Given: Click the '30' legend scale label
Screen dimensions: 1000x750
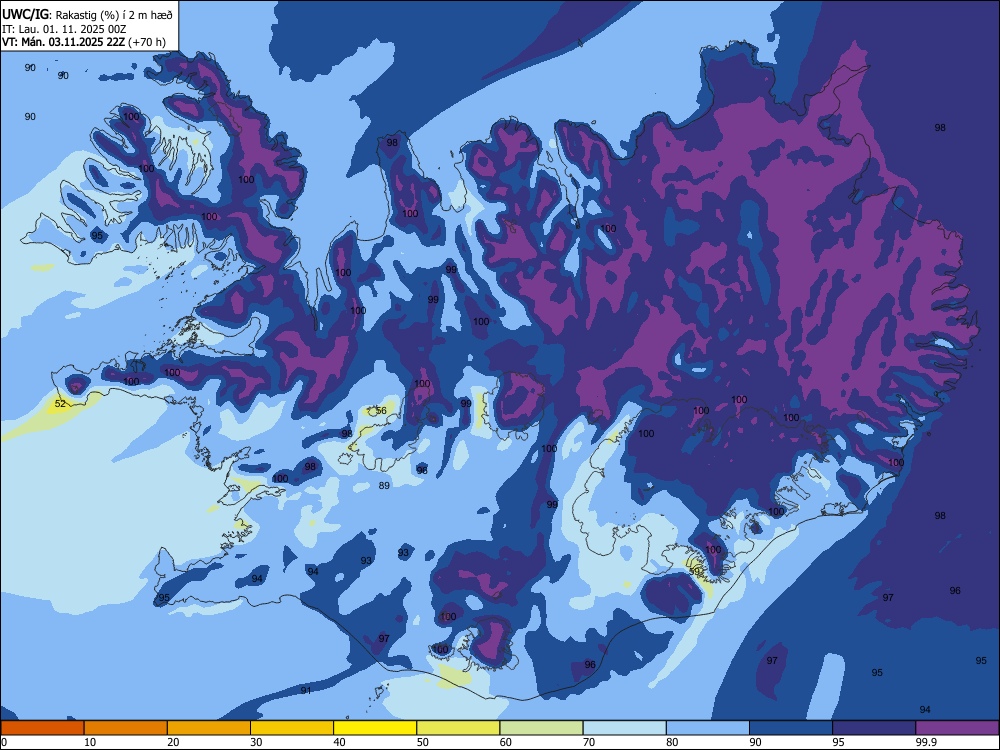Looking at the screenshot, I should [256, 742].
